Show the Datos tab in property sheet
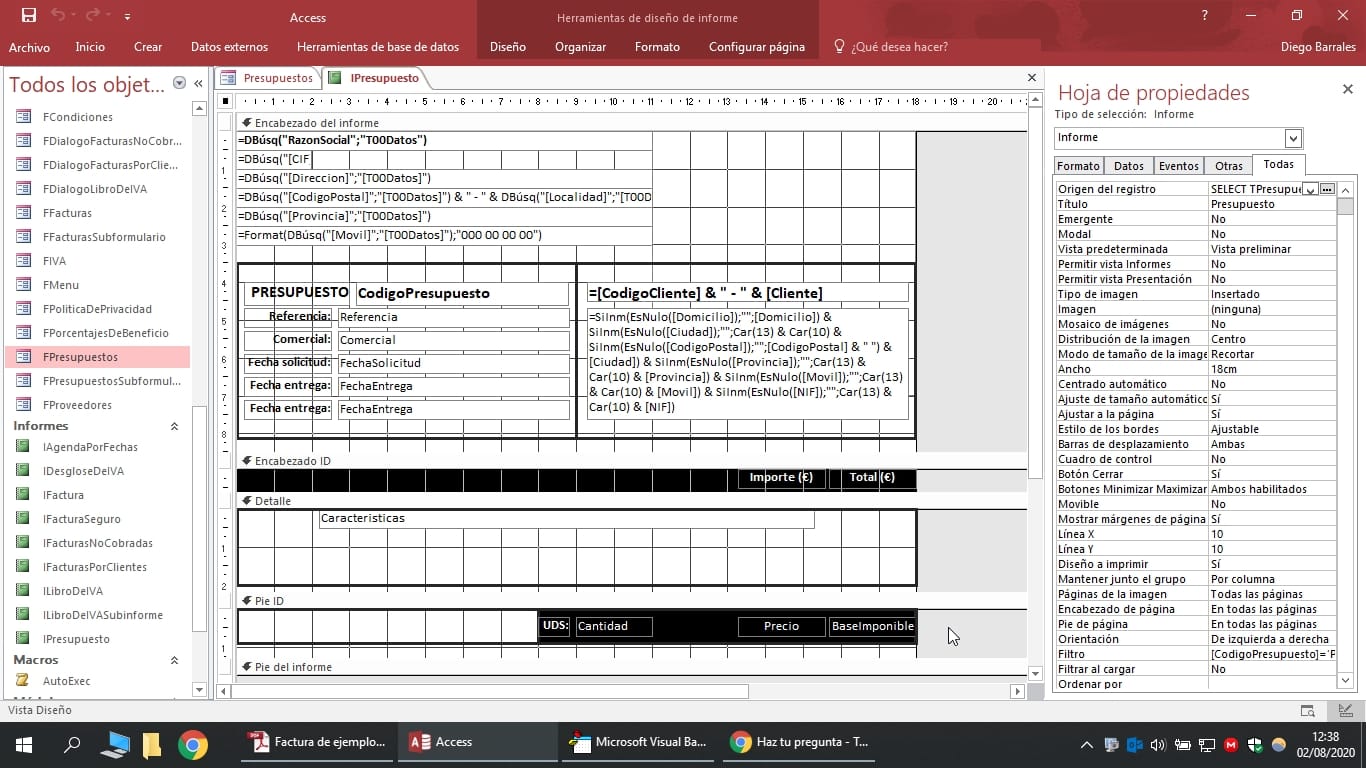Image resolution: width=1366 pixels, height=768 pixels. point(1129,166)
